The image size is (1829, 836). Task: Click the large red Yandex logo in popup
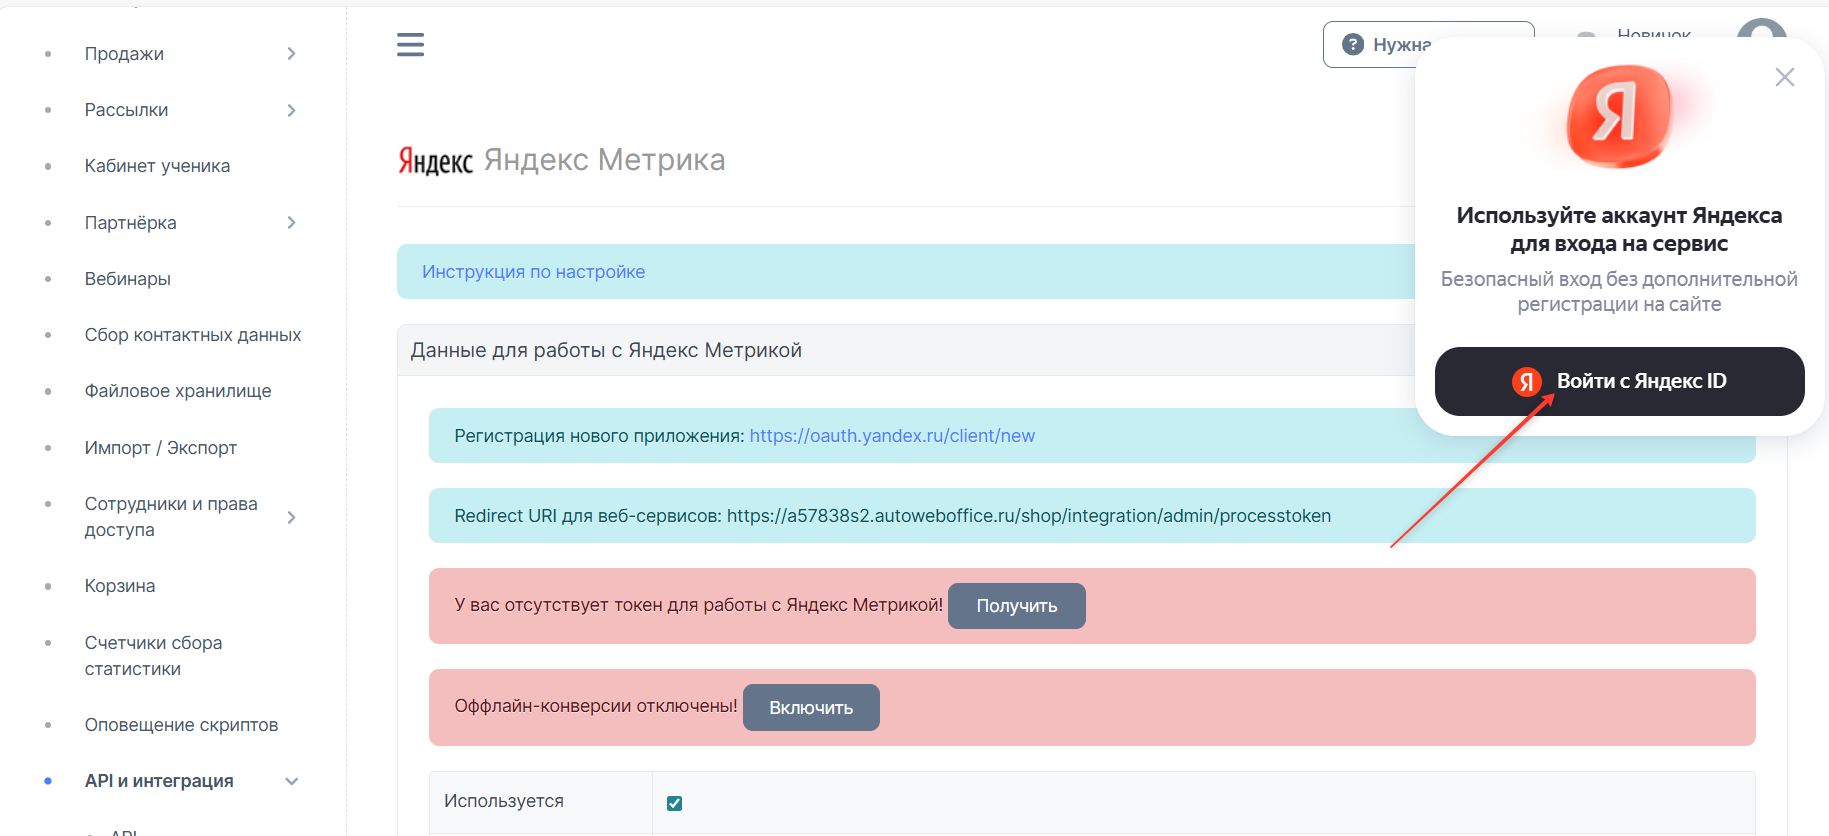1618,115
